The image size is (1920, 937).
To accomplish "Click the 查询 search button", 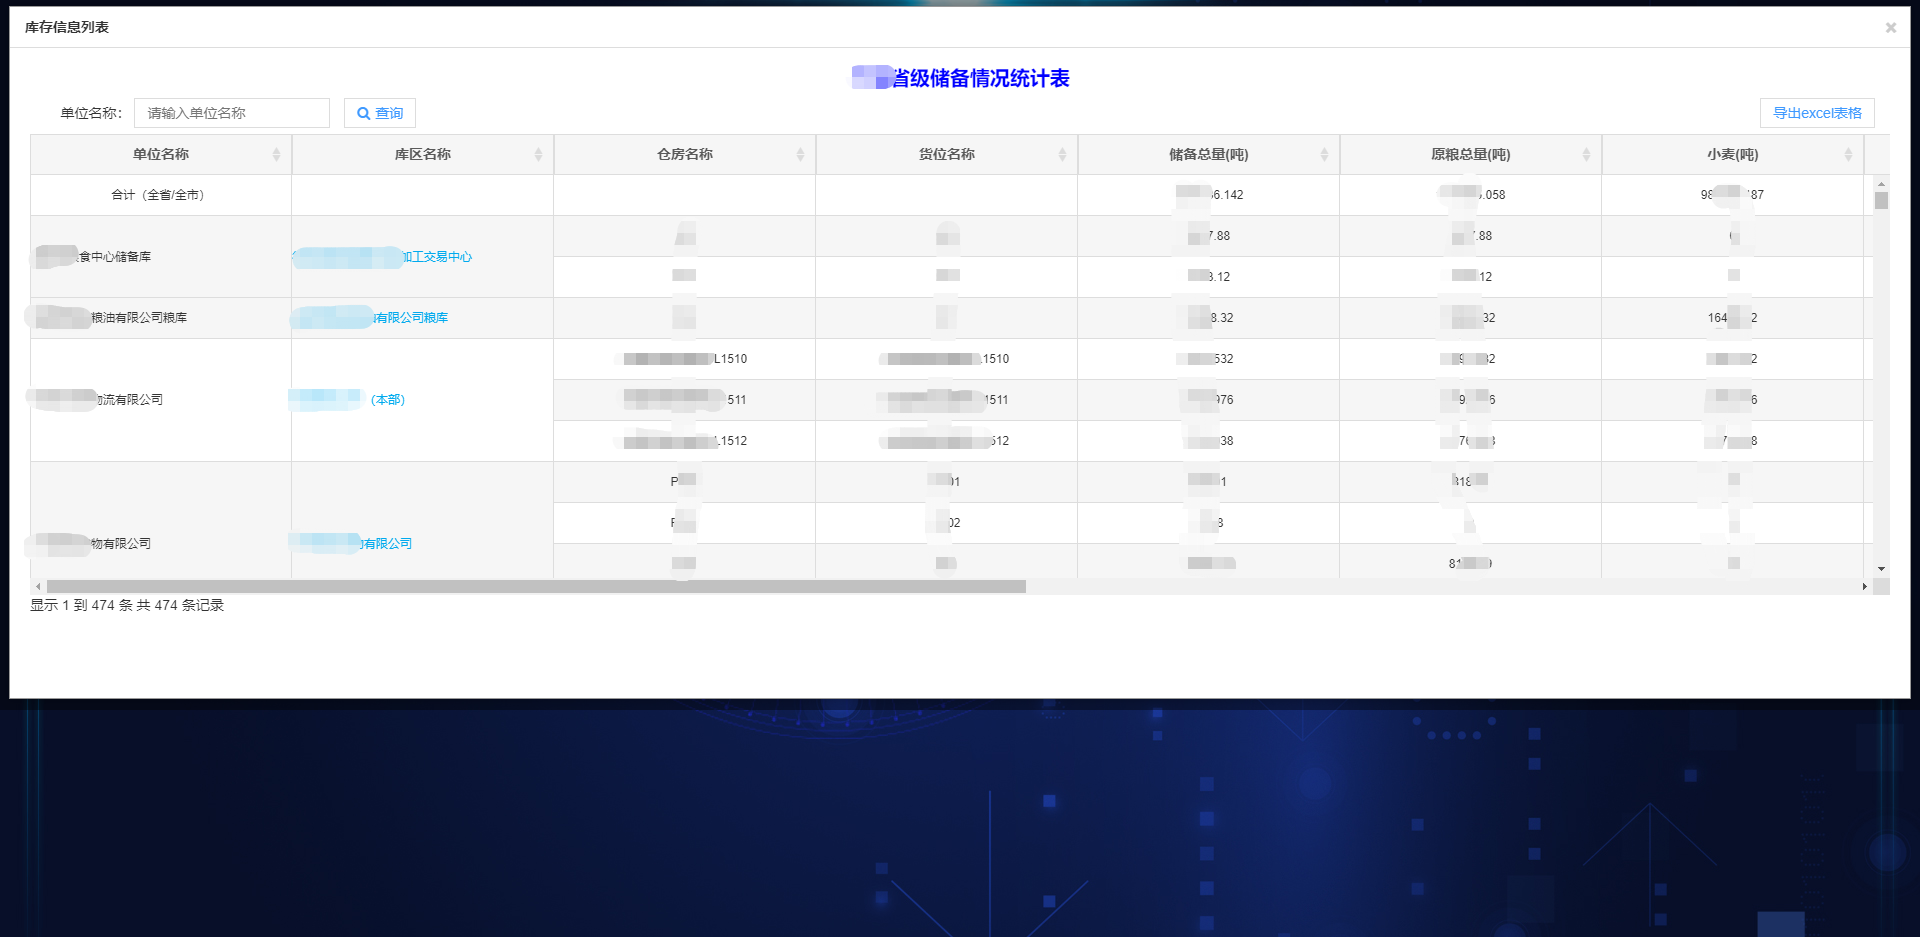I will [380, 113].
